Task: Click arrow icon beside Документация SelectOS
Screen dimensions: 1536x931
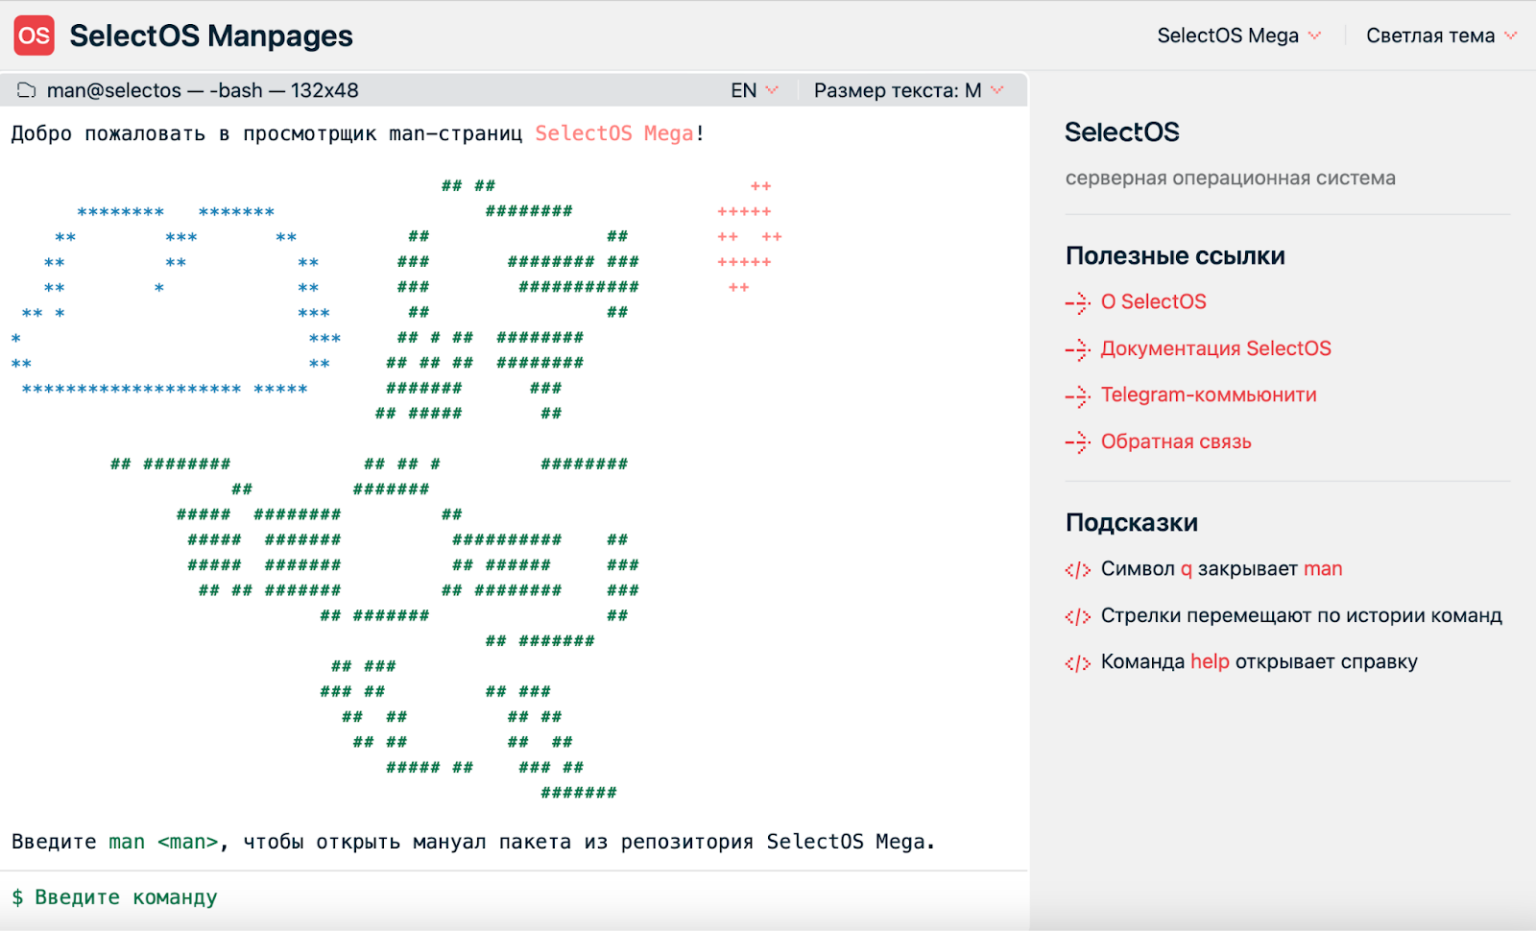Action: (x=1078, y=351)
